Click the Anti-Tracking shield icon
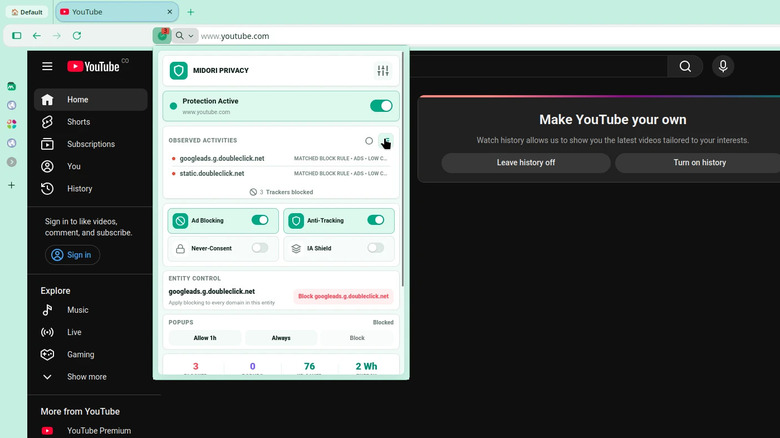The height and width of the screenshot is (438, 780). pos(296,220)
